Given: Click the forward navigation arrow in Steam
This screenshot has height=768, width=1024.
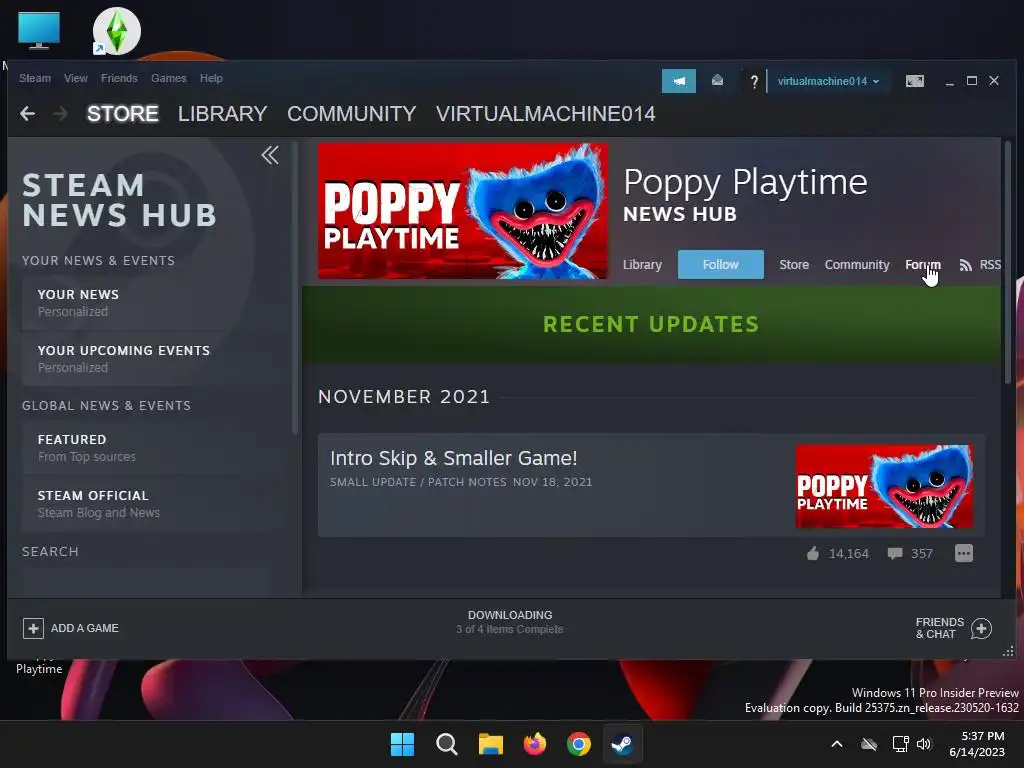Looking at the screenshot, I should pos(60,114).
